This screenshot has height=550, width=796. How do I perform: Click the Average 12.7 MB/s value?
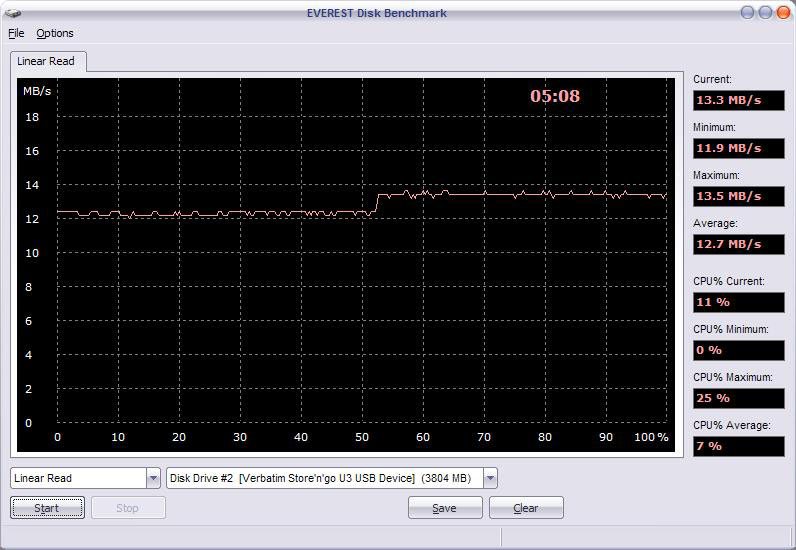pyautogui.click(x=739, y=244)
